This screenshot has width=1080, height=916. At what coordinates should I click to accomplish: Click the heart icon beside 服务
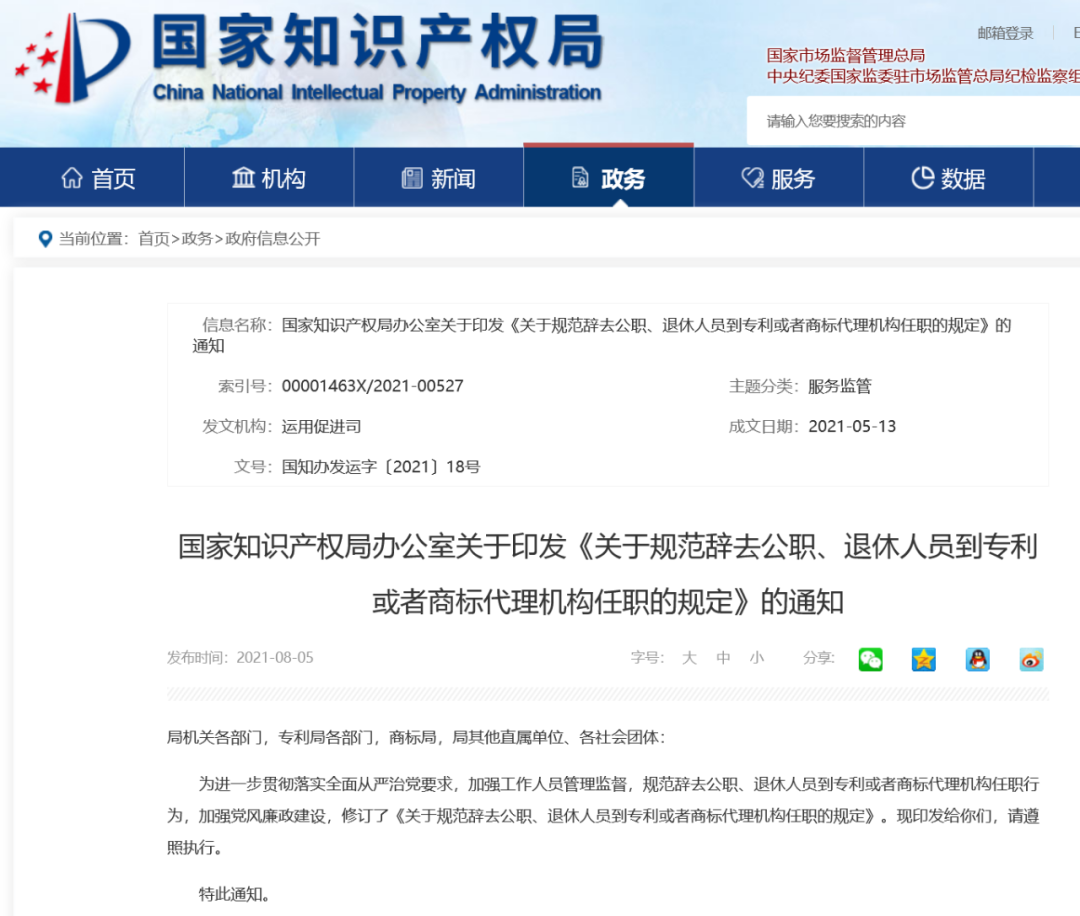coord(752,178)
